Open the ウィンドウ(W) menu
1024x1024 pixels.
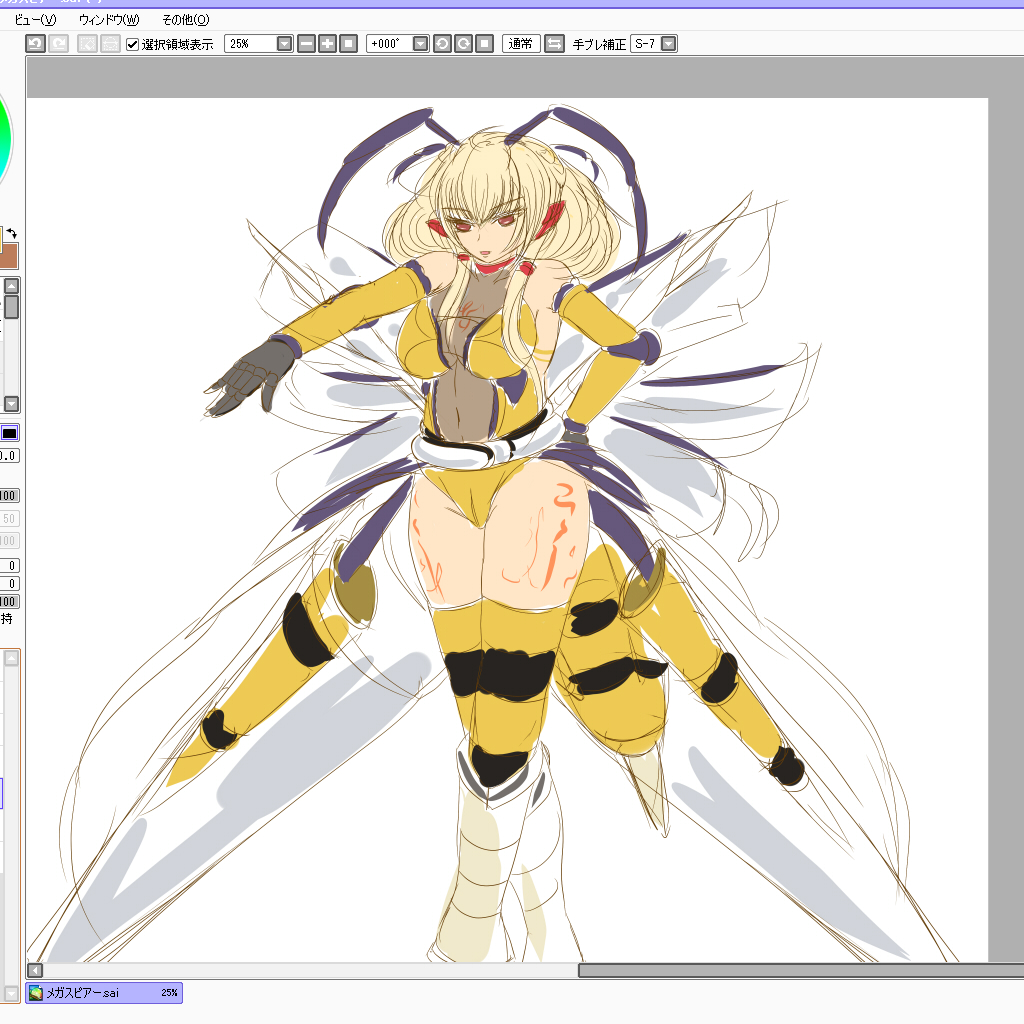(x=109, y=20)
